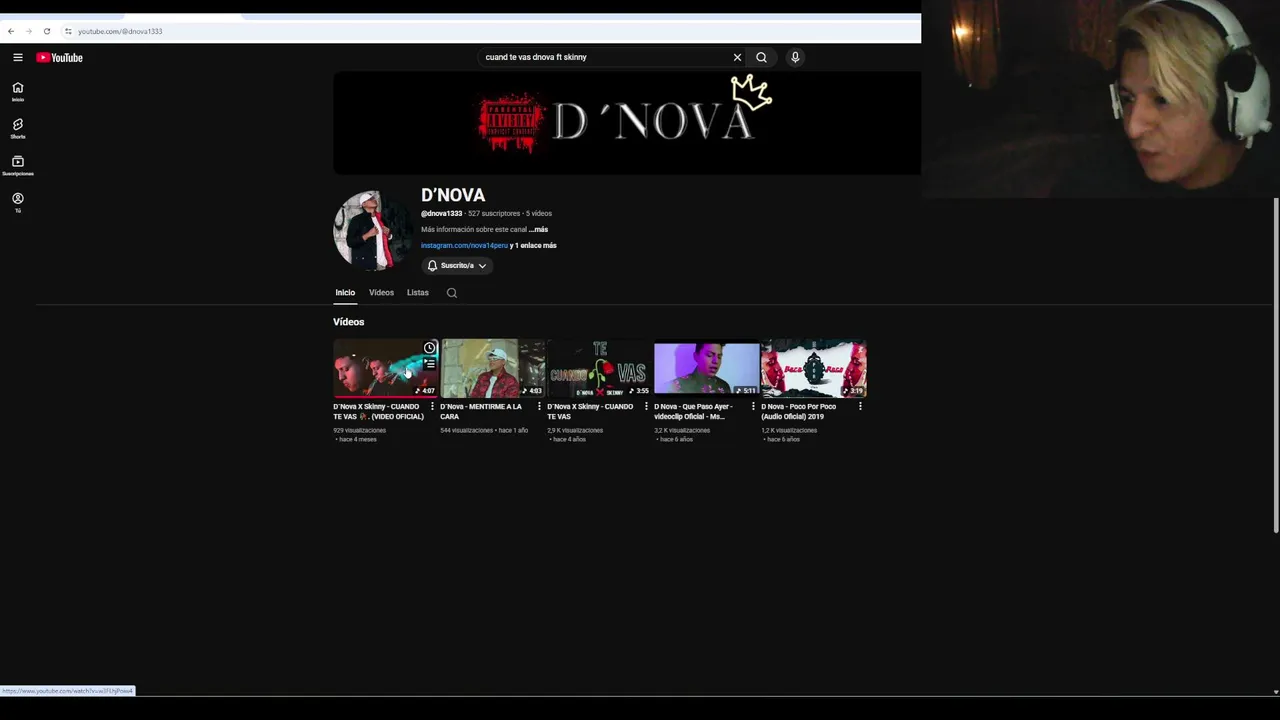Screen dimensions: 1280x720
Task: Open Suscripciones in the sidebar
Action: 18,166
